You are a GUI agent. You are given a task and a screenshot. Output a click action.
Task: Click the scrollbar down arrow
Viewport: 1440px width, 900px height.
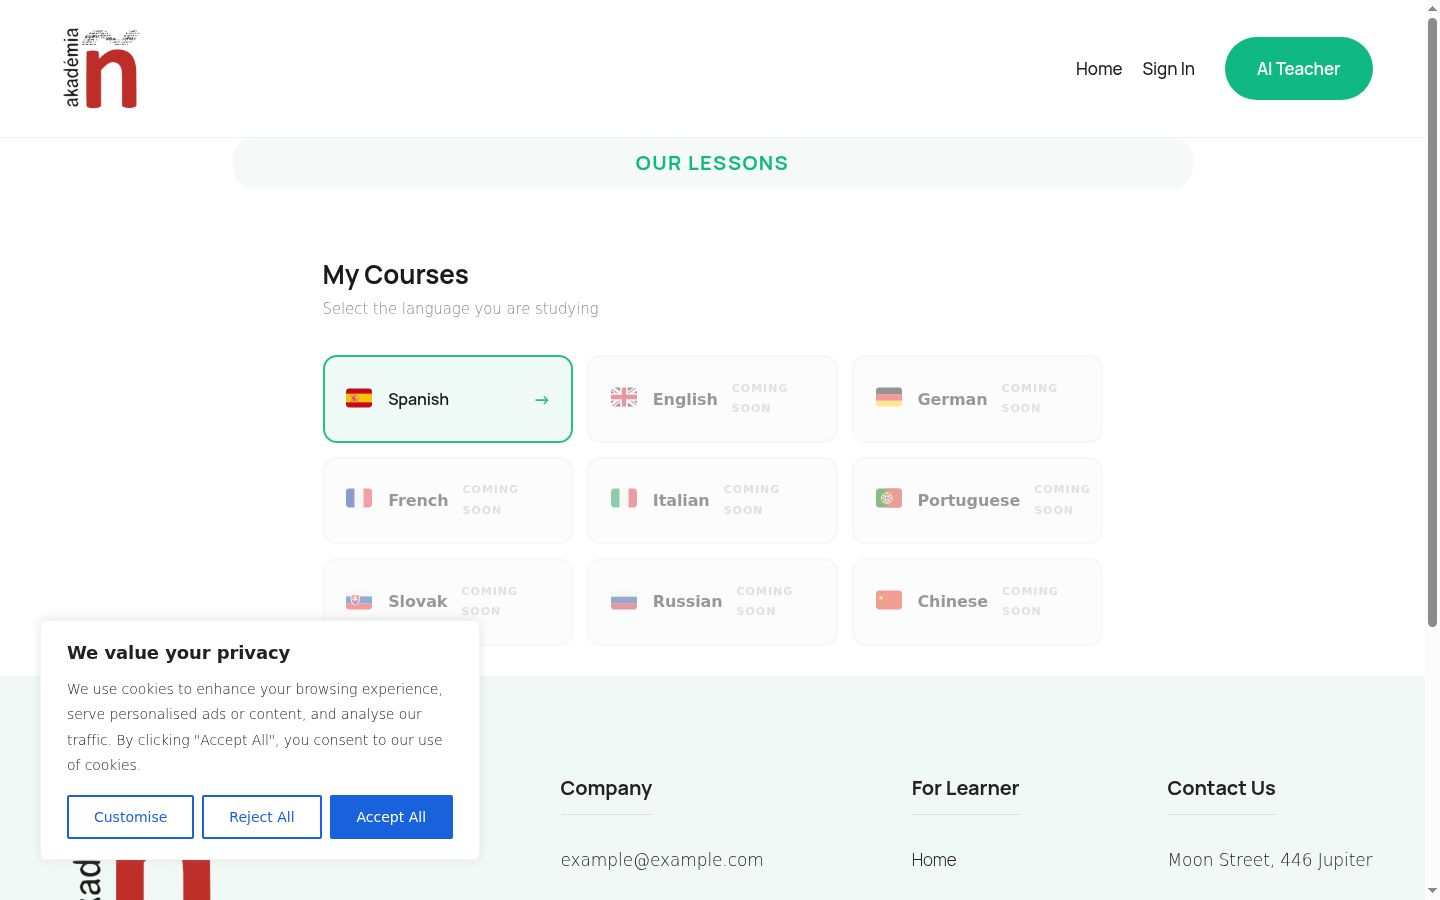tap(1432, 891)
